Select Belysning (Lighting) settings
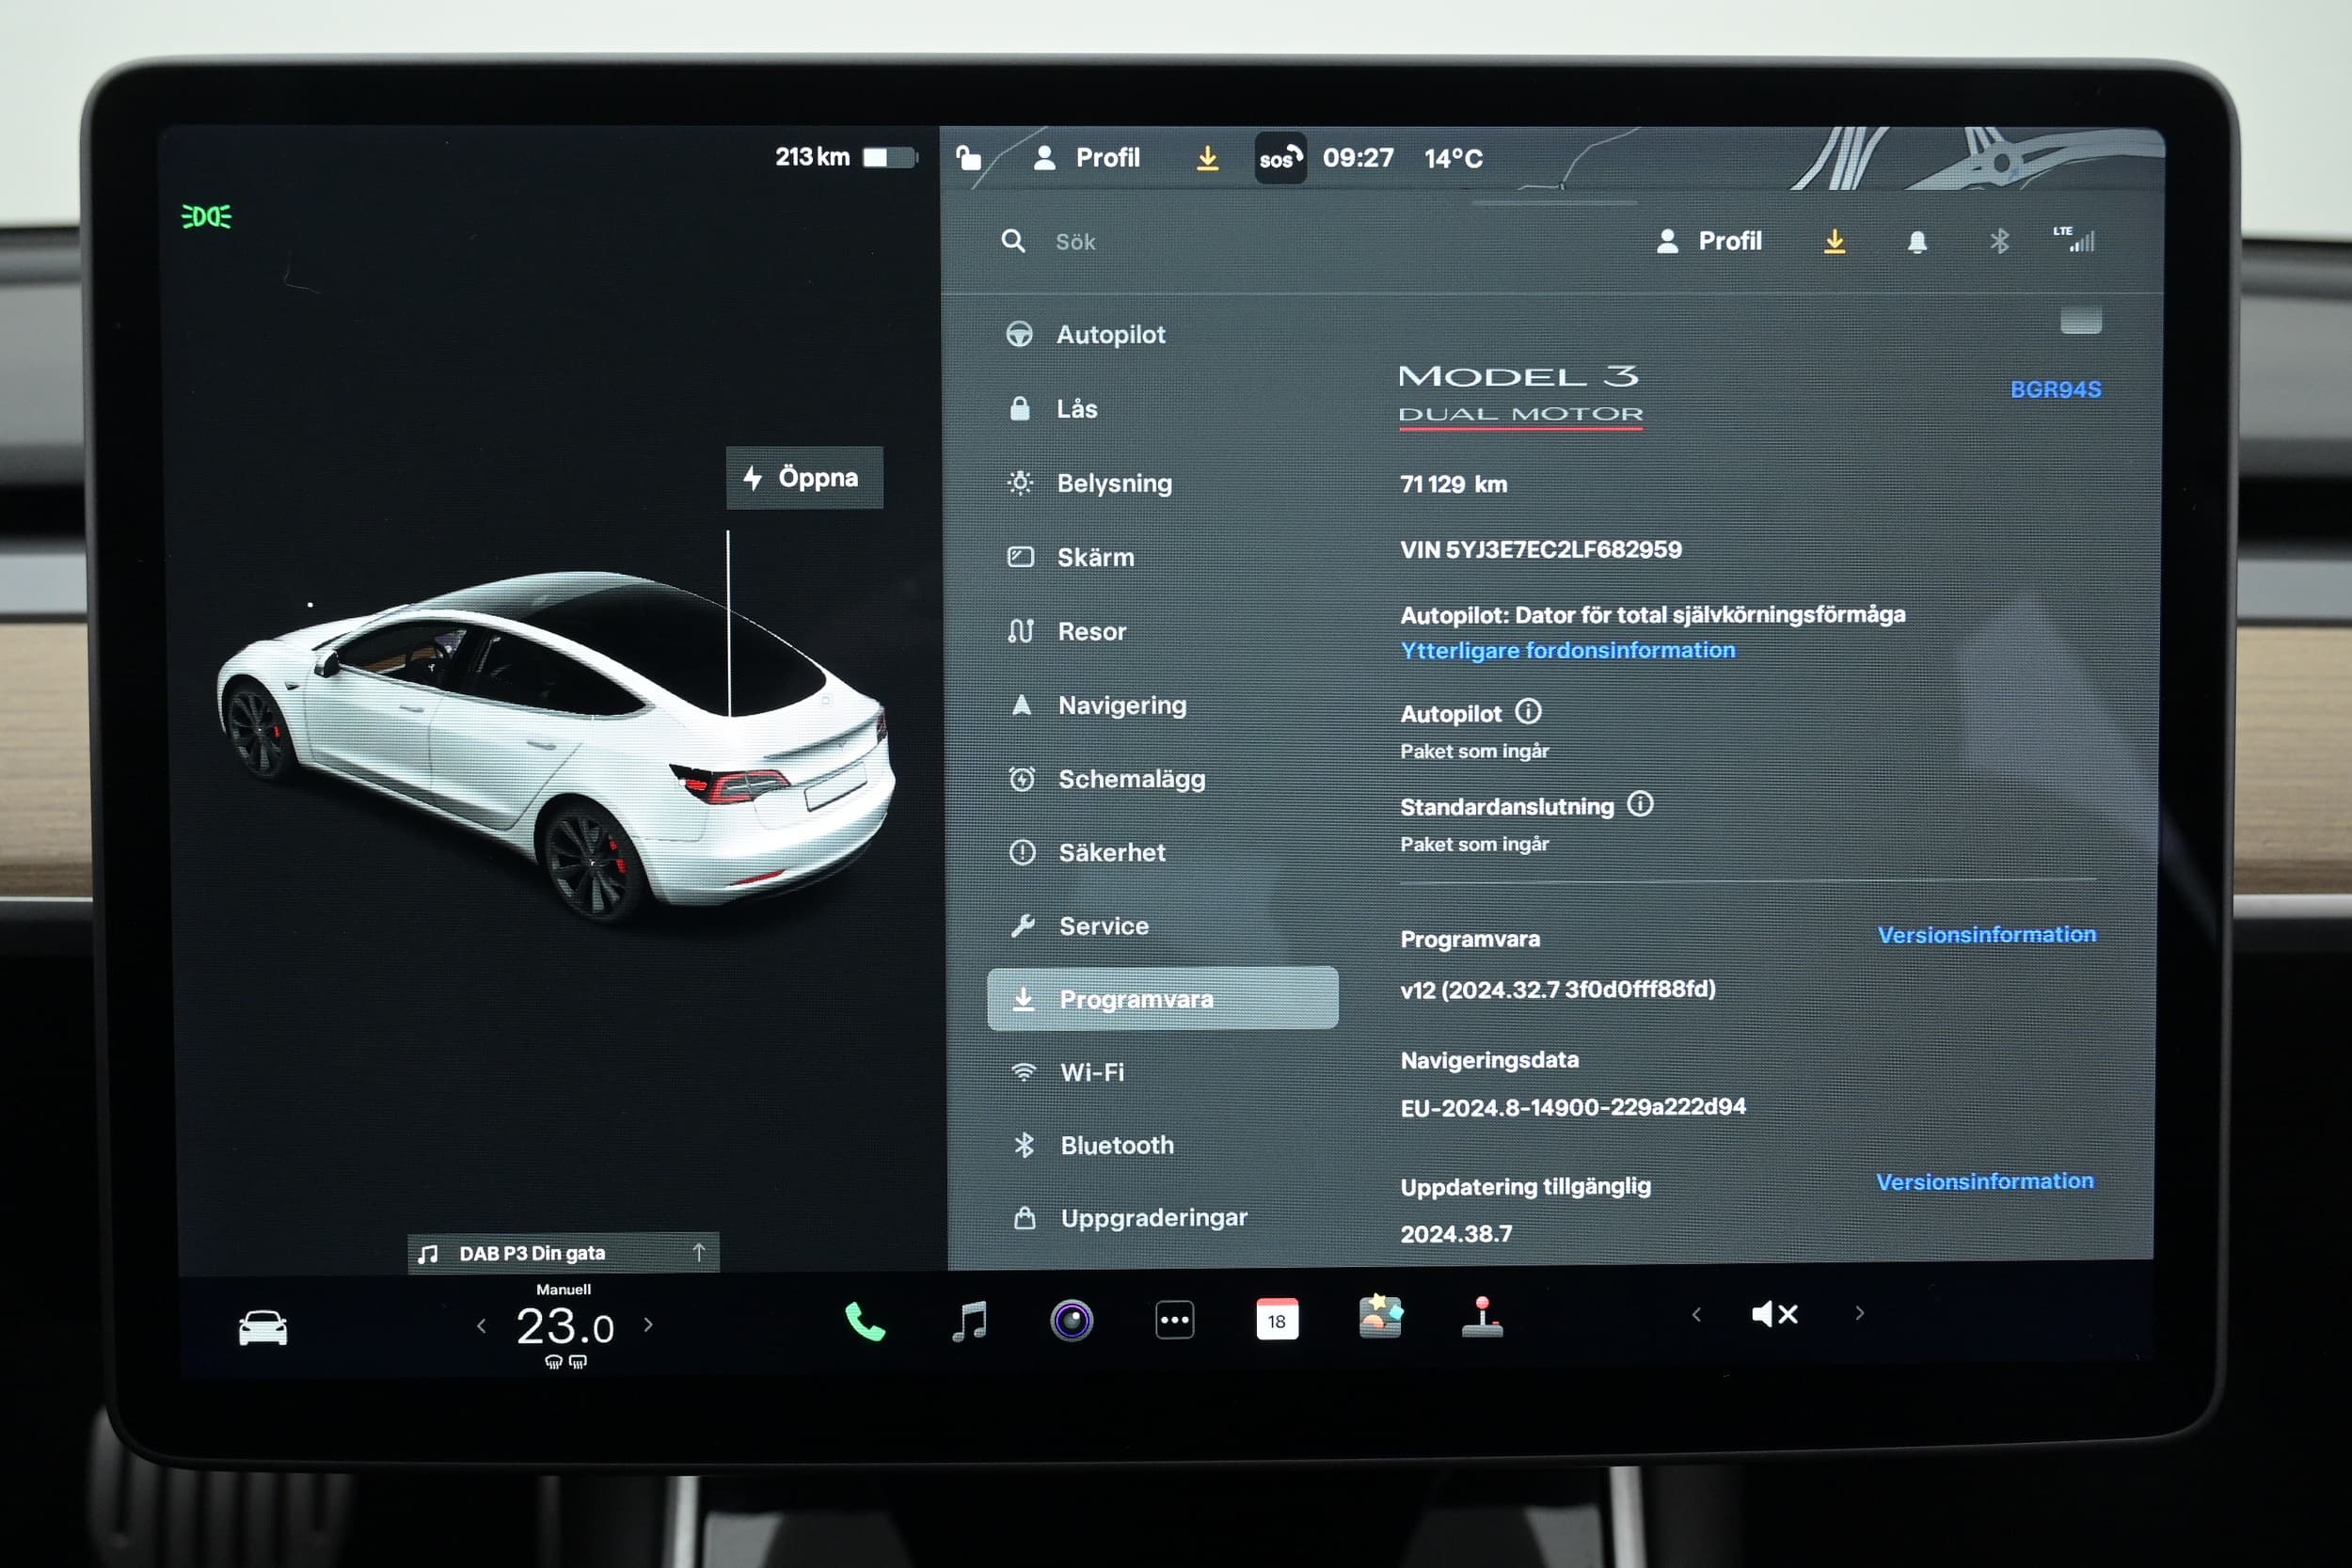 (1113, 480)
